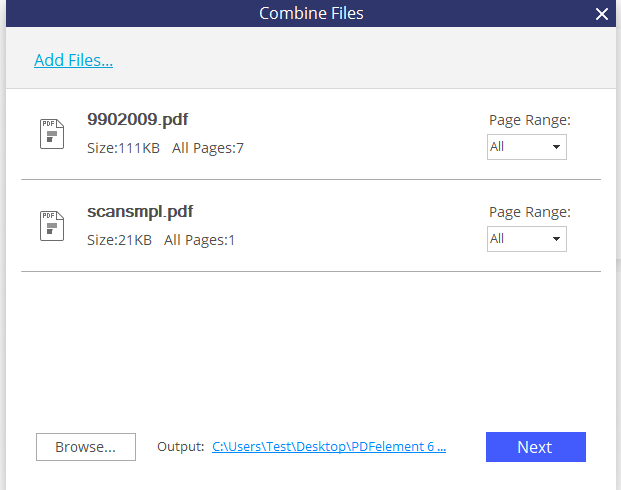Click the Browse... button
The width and height of the screenshot is (621, 490).
pyautogui.click(x=86, y=447)
